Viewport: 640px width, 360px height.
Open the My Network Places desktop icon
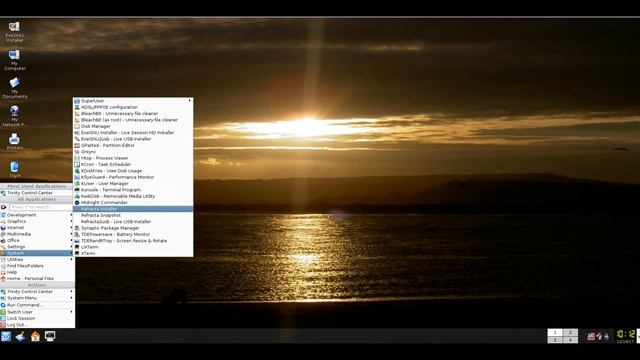pos(15,116)
